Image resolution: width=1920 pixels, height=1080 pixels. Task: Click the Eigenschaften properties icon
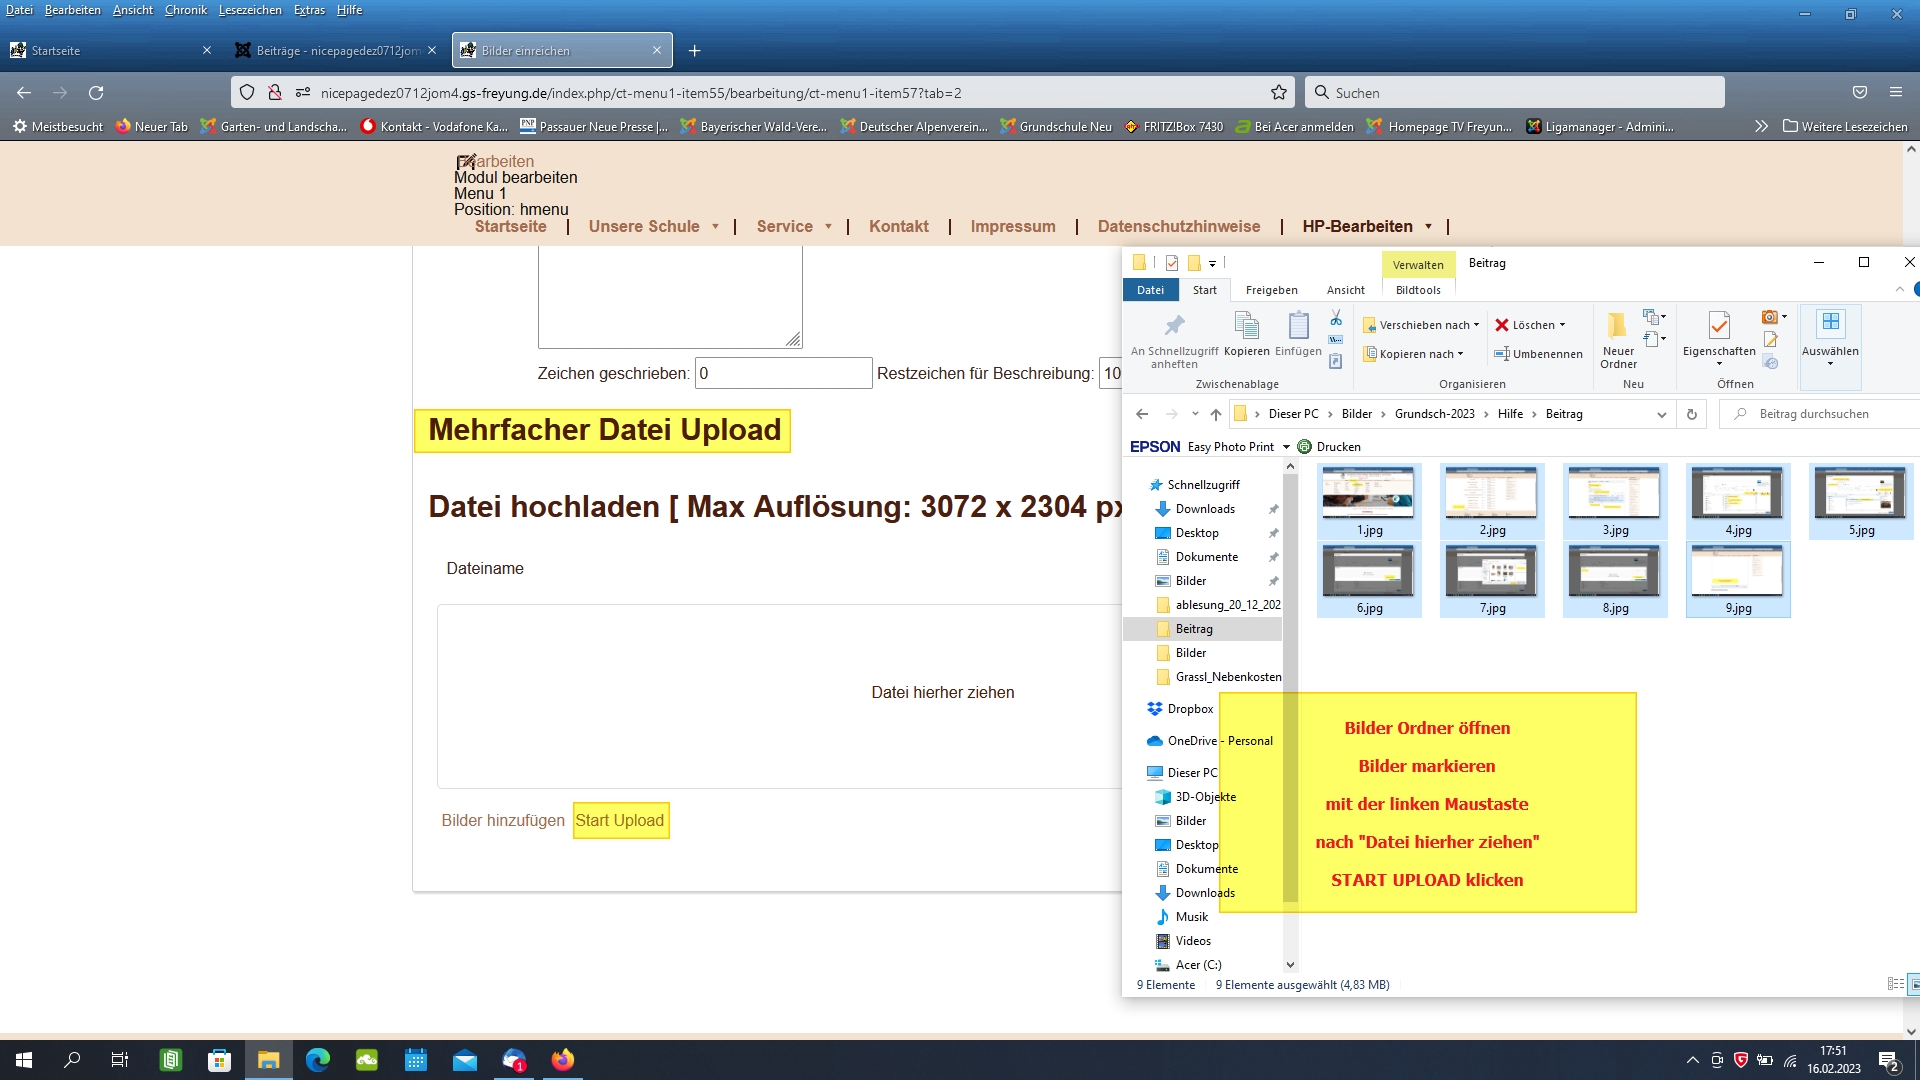point(1719,327)
